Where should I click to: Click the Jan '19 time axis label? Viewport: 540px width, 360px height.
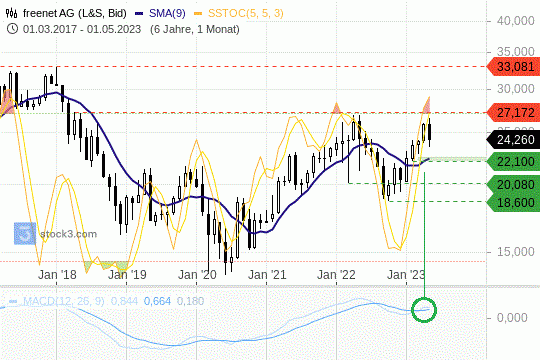[x=127, y=275]
